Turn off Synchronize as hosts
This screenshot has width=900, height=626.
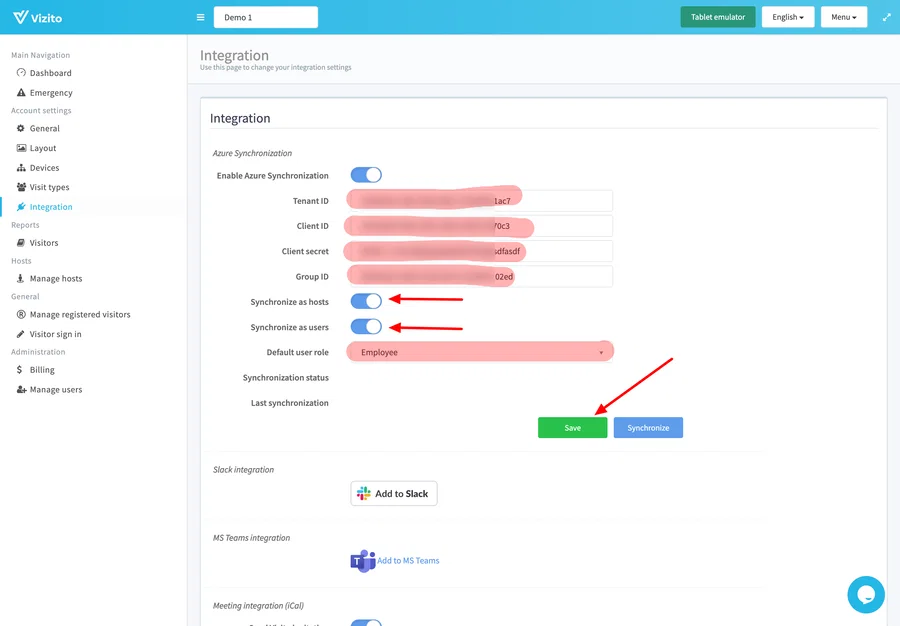point(366,301)
